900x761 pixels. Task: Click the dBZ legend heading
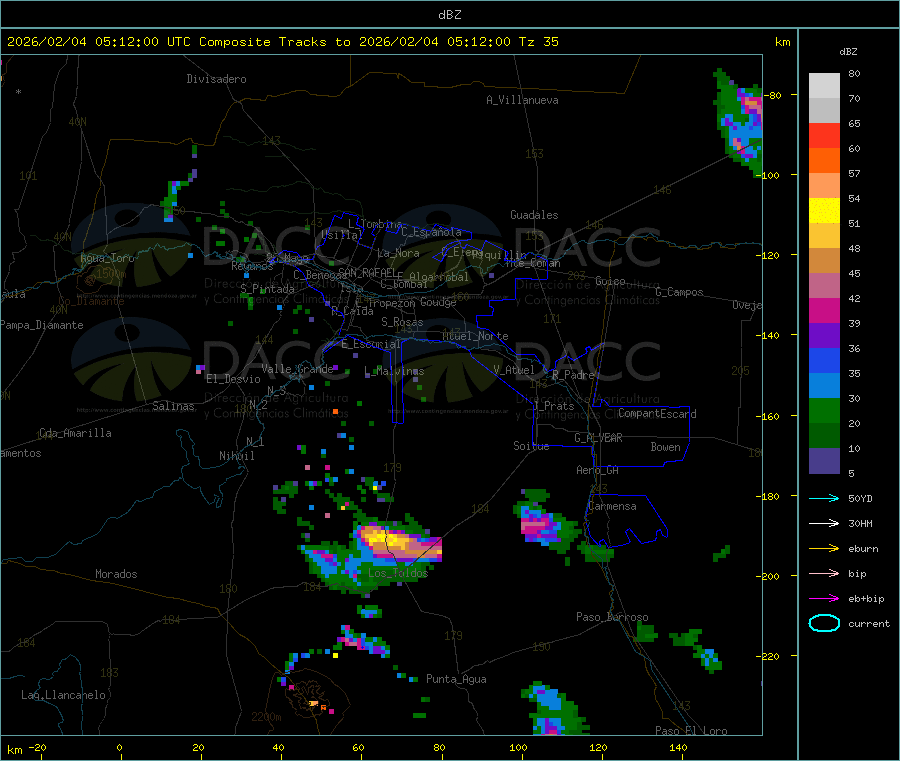848,52
